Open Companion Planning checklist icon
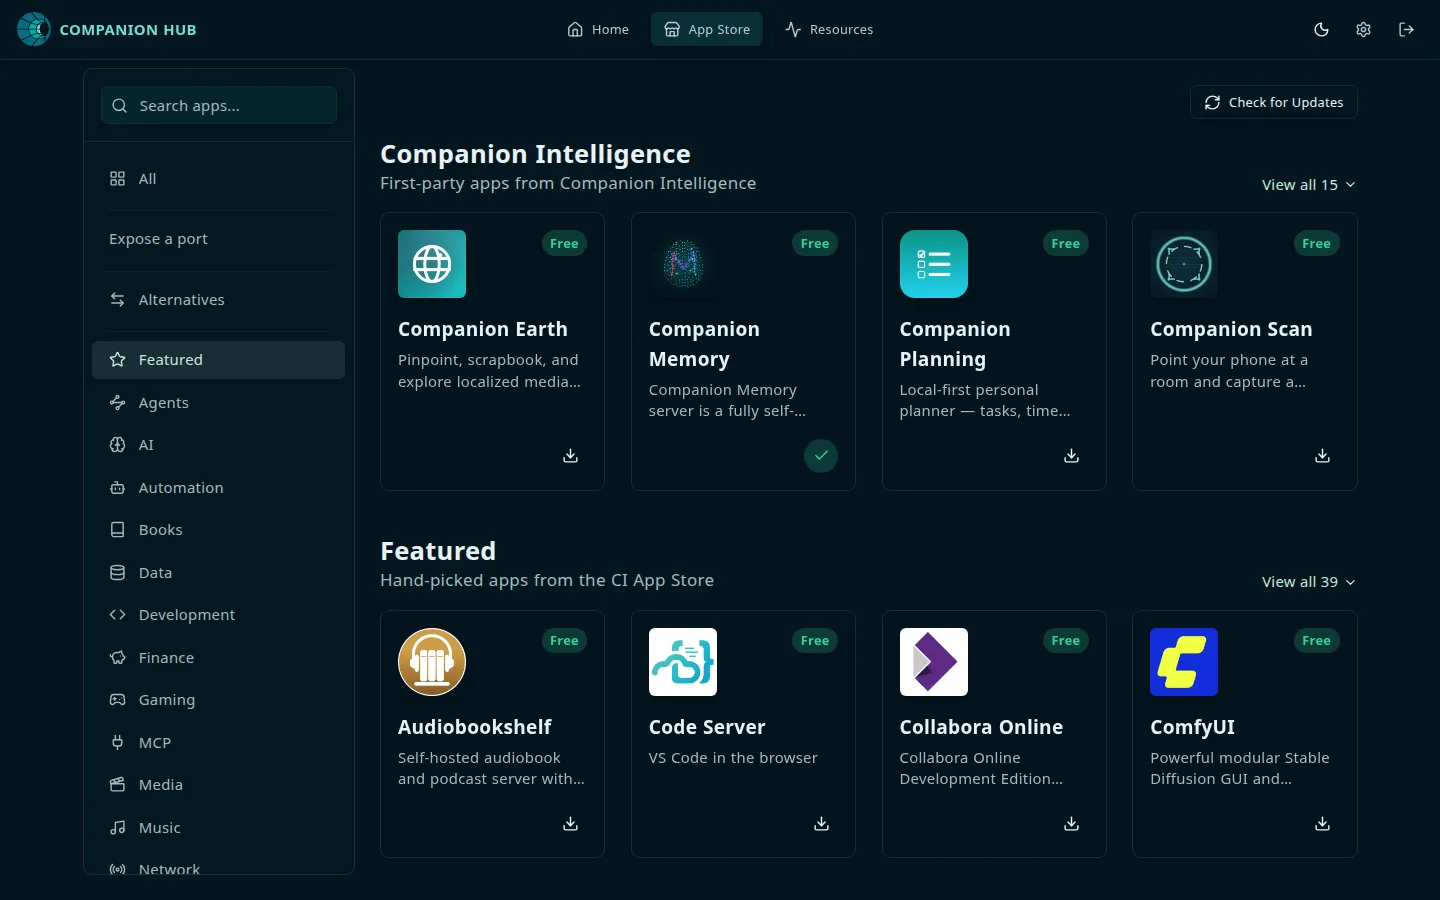 [x=934, y=264]
